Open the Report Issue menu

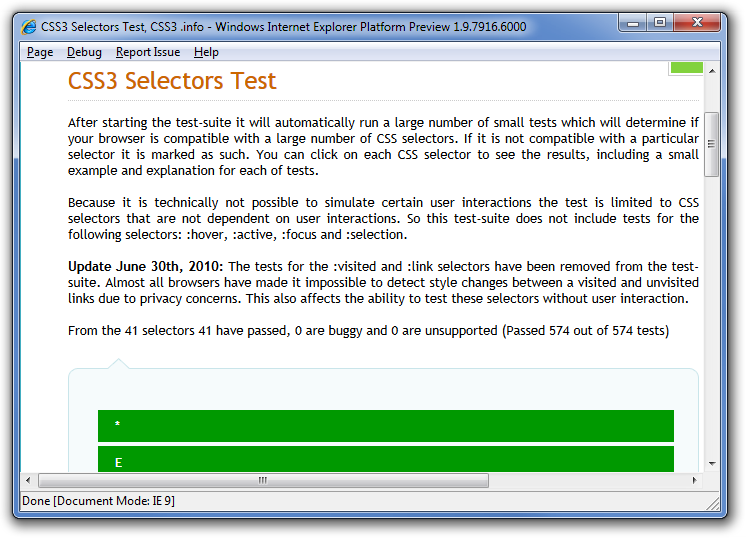148,52
